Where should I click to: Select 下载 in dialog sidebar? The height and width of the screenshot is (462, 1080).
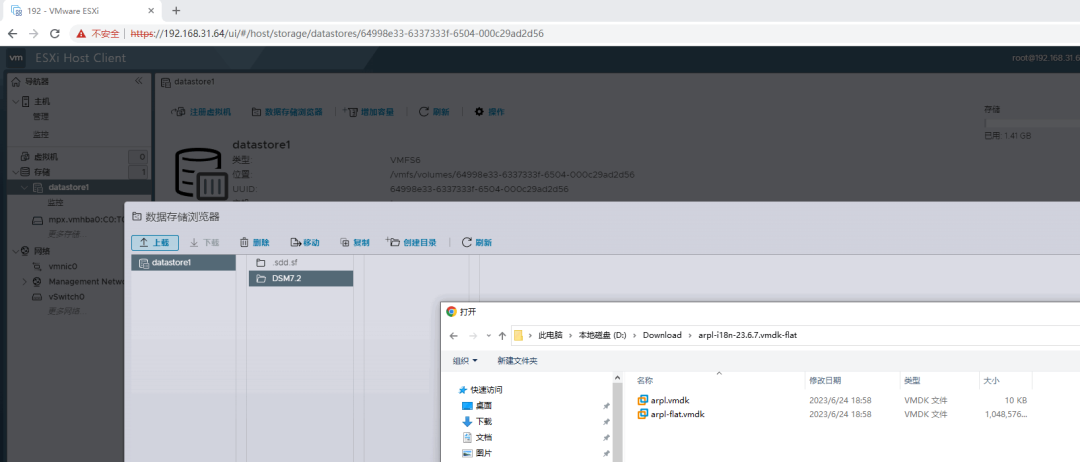click(483, 421)
